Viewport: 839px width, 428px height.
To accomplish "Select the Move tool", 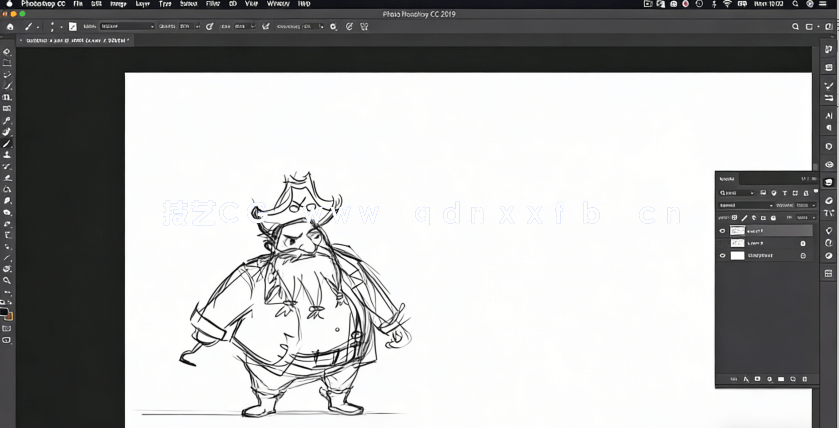I will (7, 51).
